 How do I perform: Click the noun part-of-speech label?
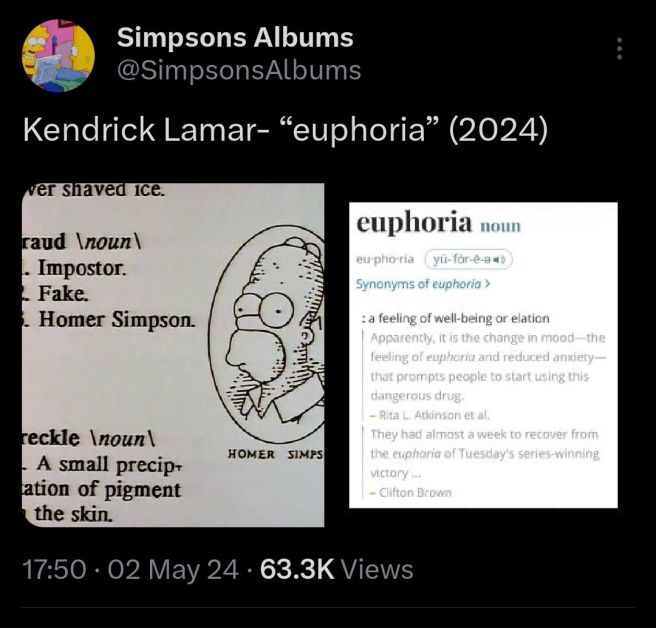click(500, 226)
